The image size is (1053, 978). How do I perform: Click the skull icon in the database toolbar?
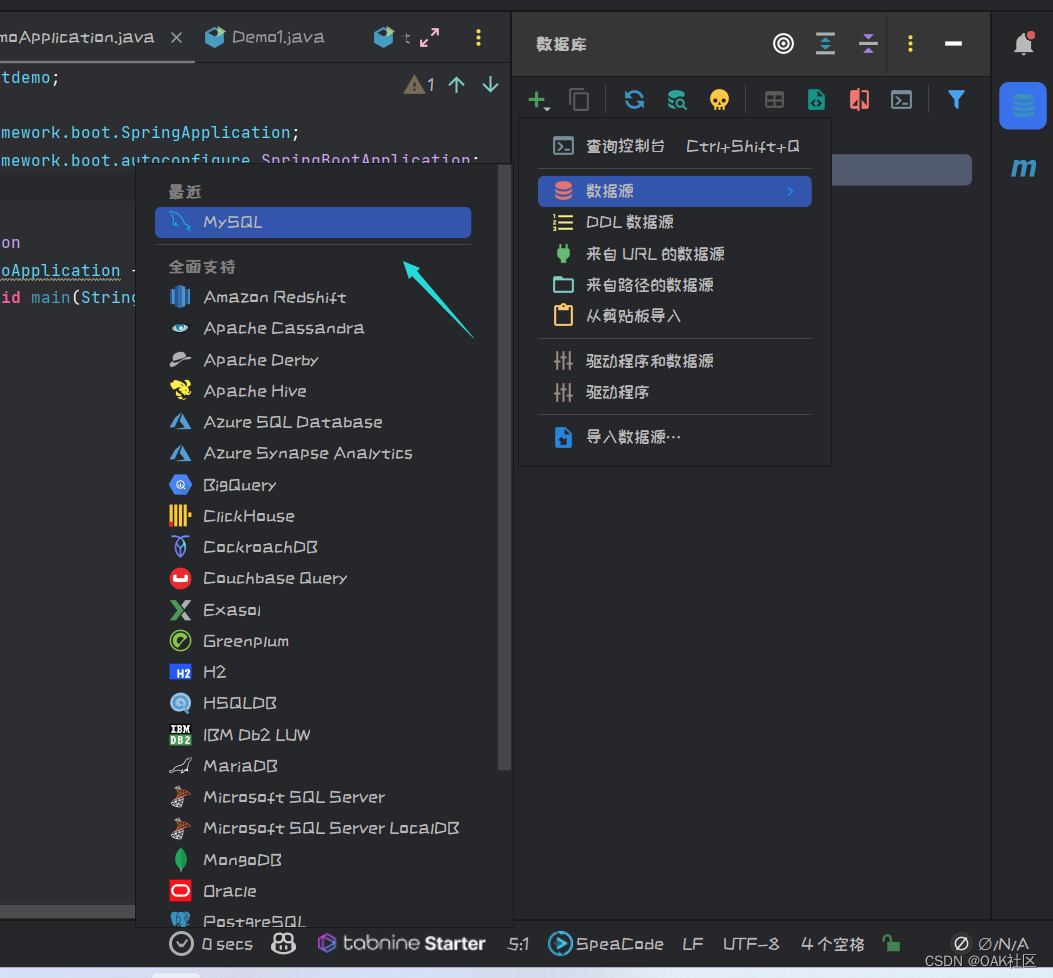(x=719, y=100)
